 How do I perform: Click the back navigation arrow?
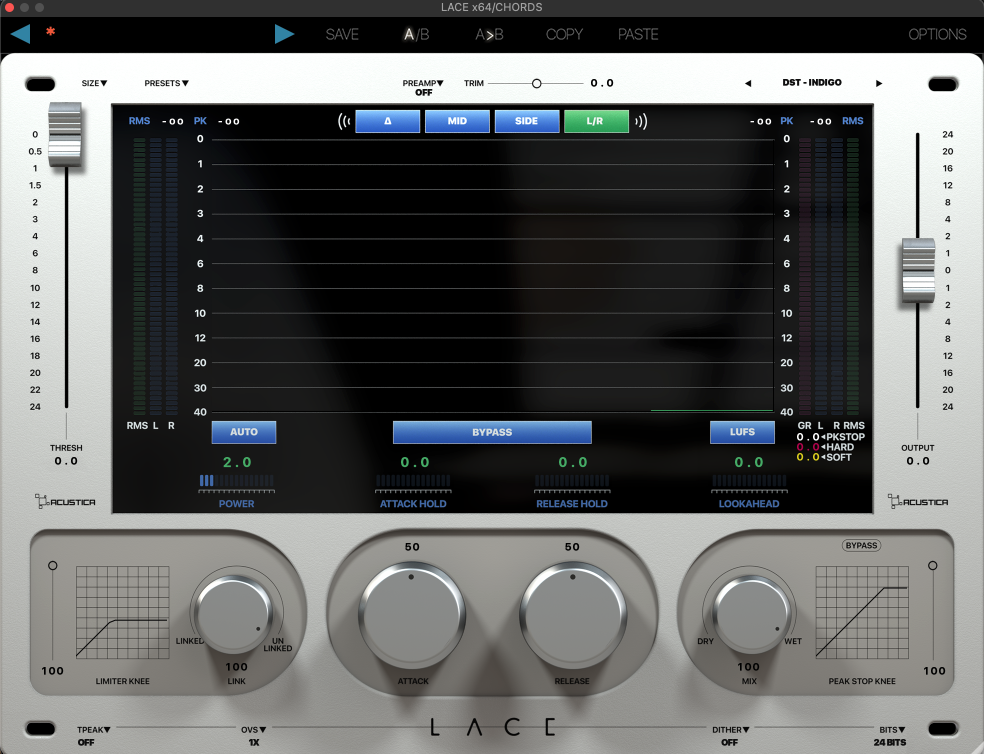coord(19,33)
